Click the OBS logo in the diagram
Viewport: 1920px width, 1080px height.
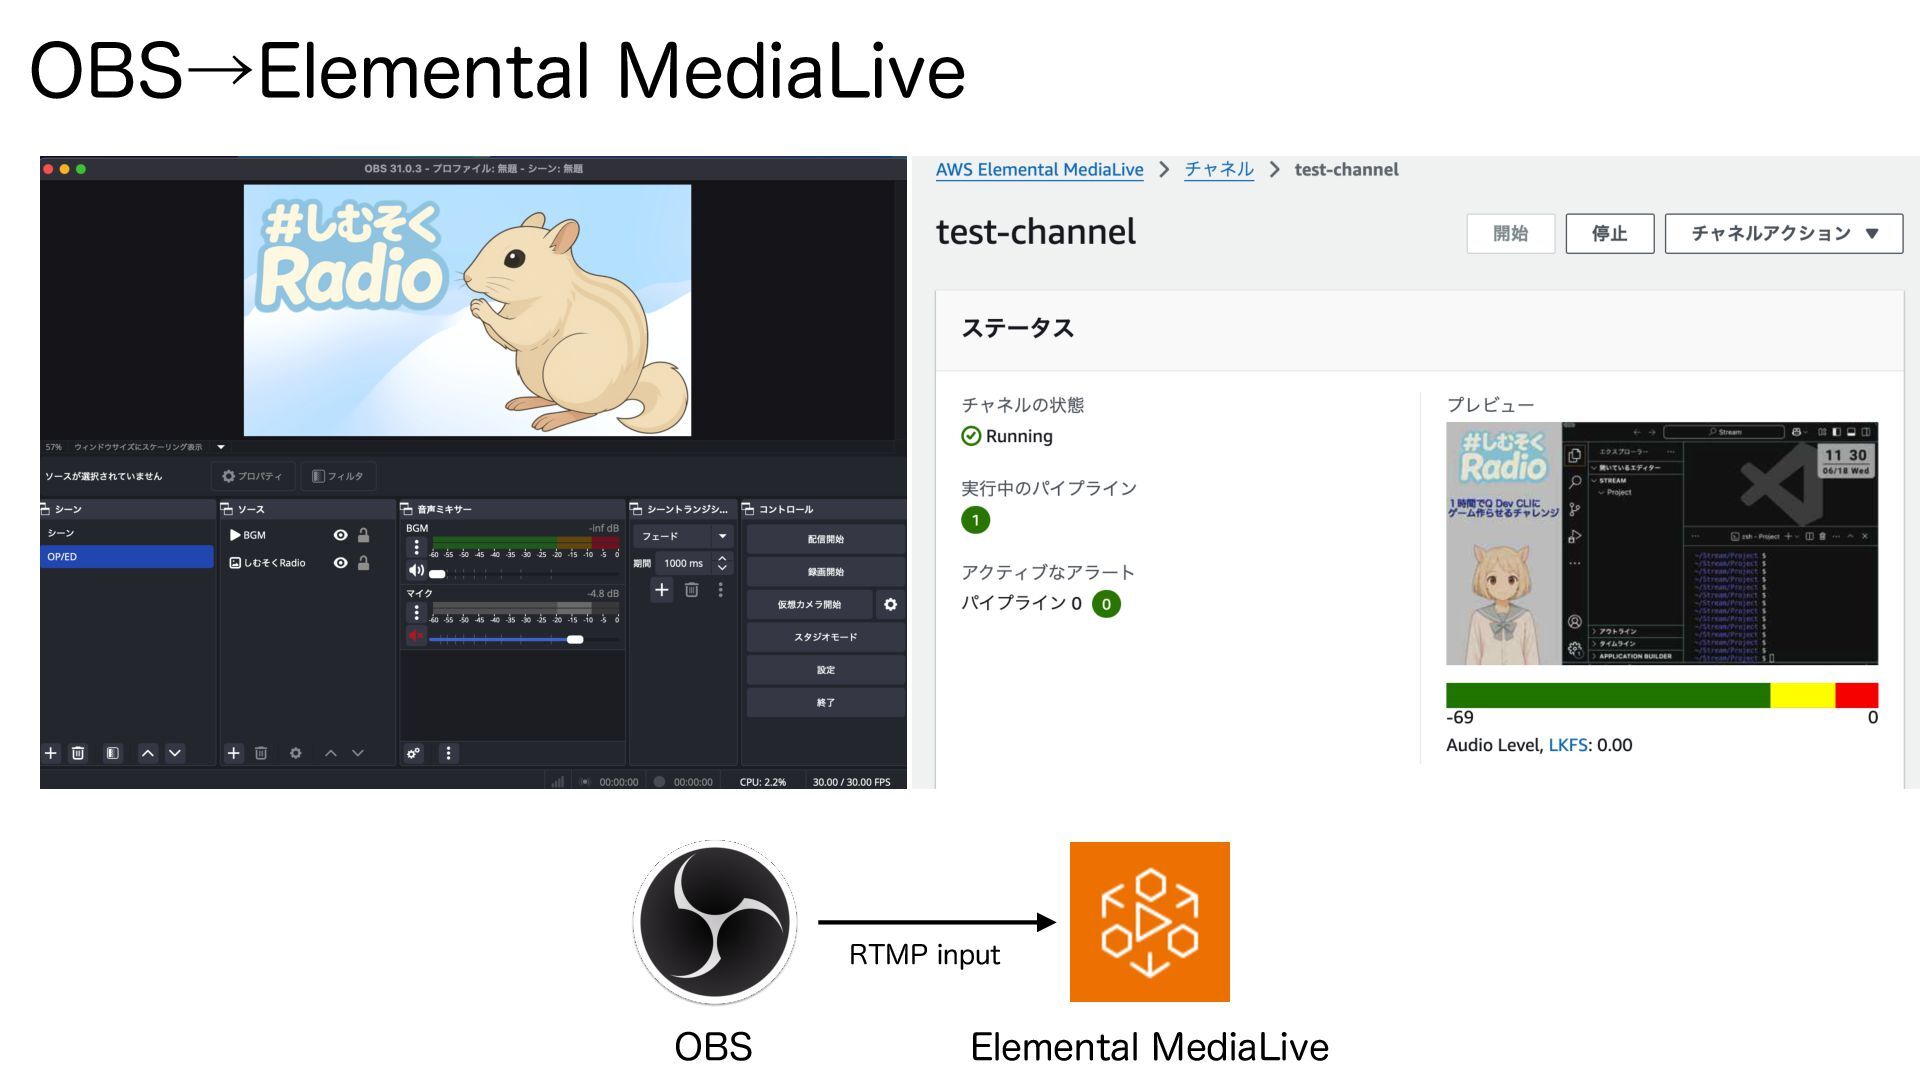(x=714, y=922)
